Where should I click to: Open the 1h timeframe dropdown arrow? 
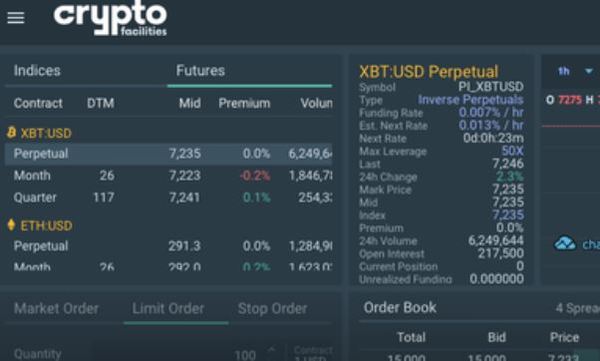pyautogui.click(x=589, y=71)
